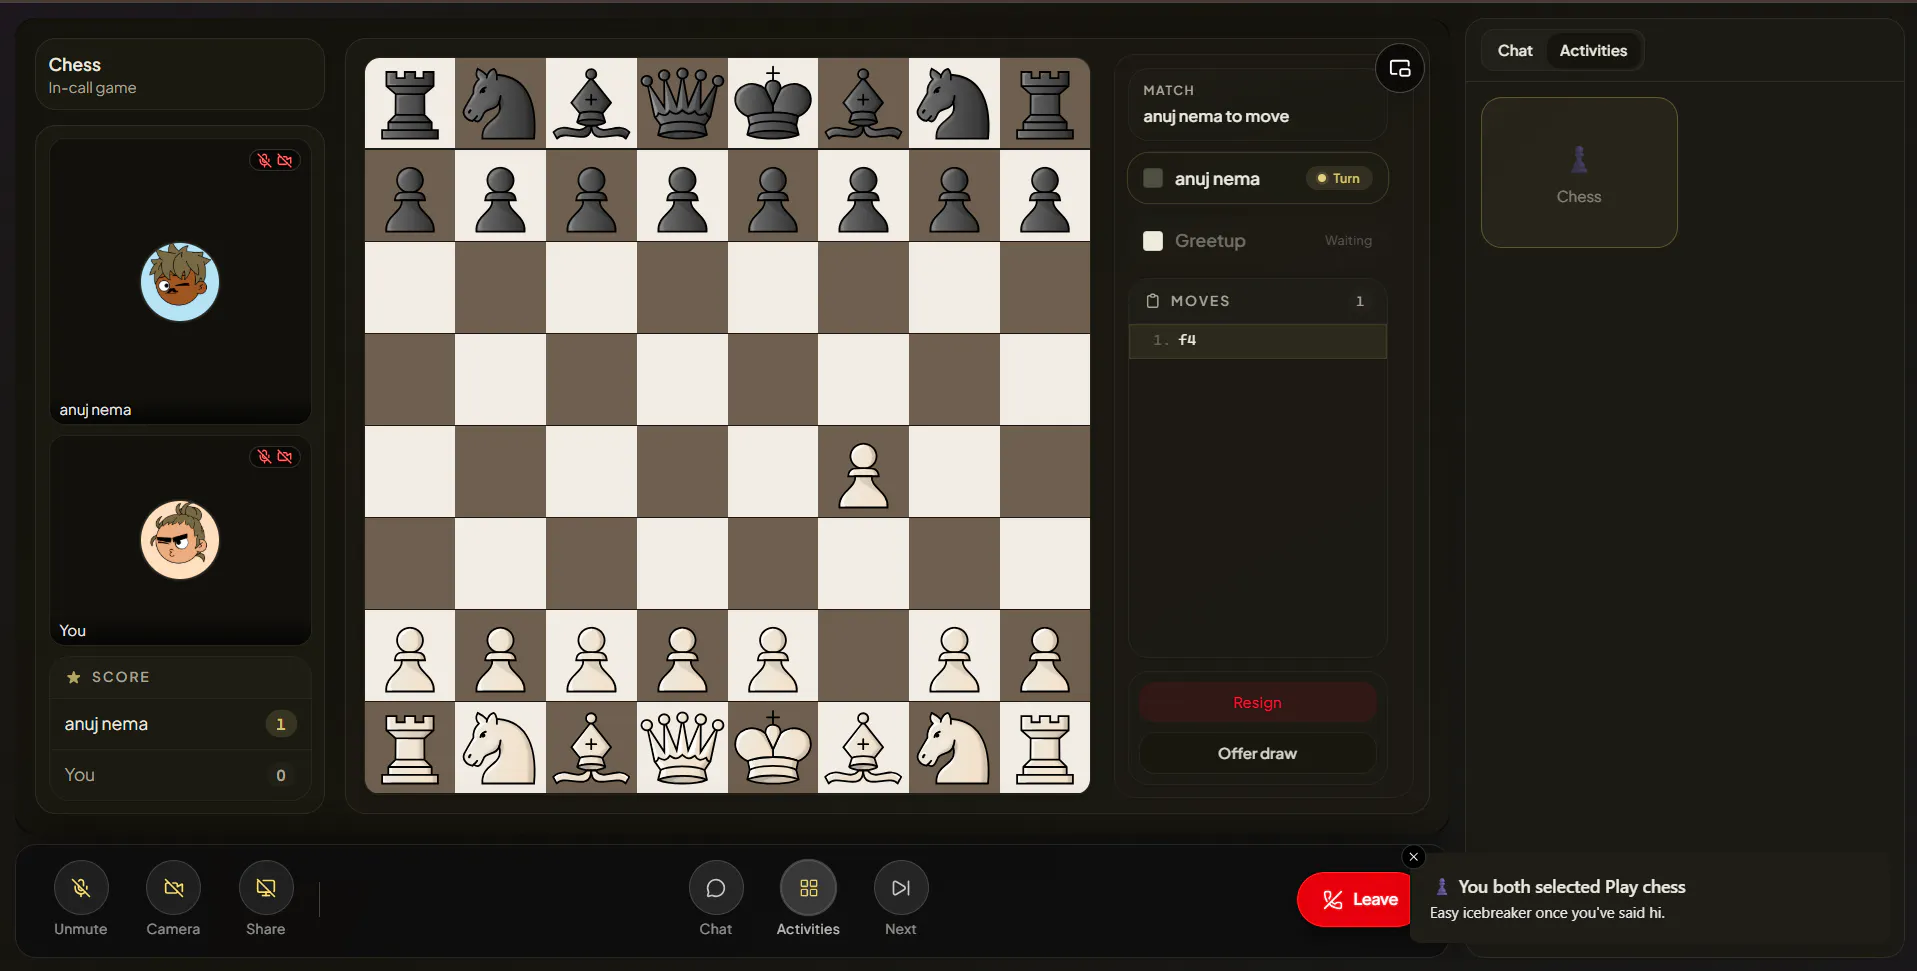Click anuj nema's avatar tile
Screen dimensions: 1917x971
pos(180,282)
